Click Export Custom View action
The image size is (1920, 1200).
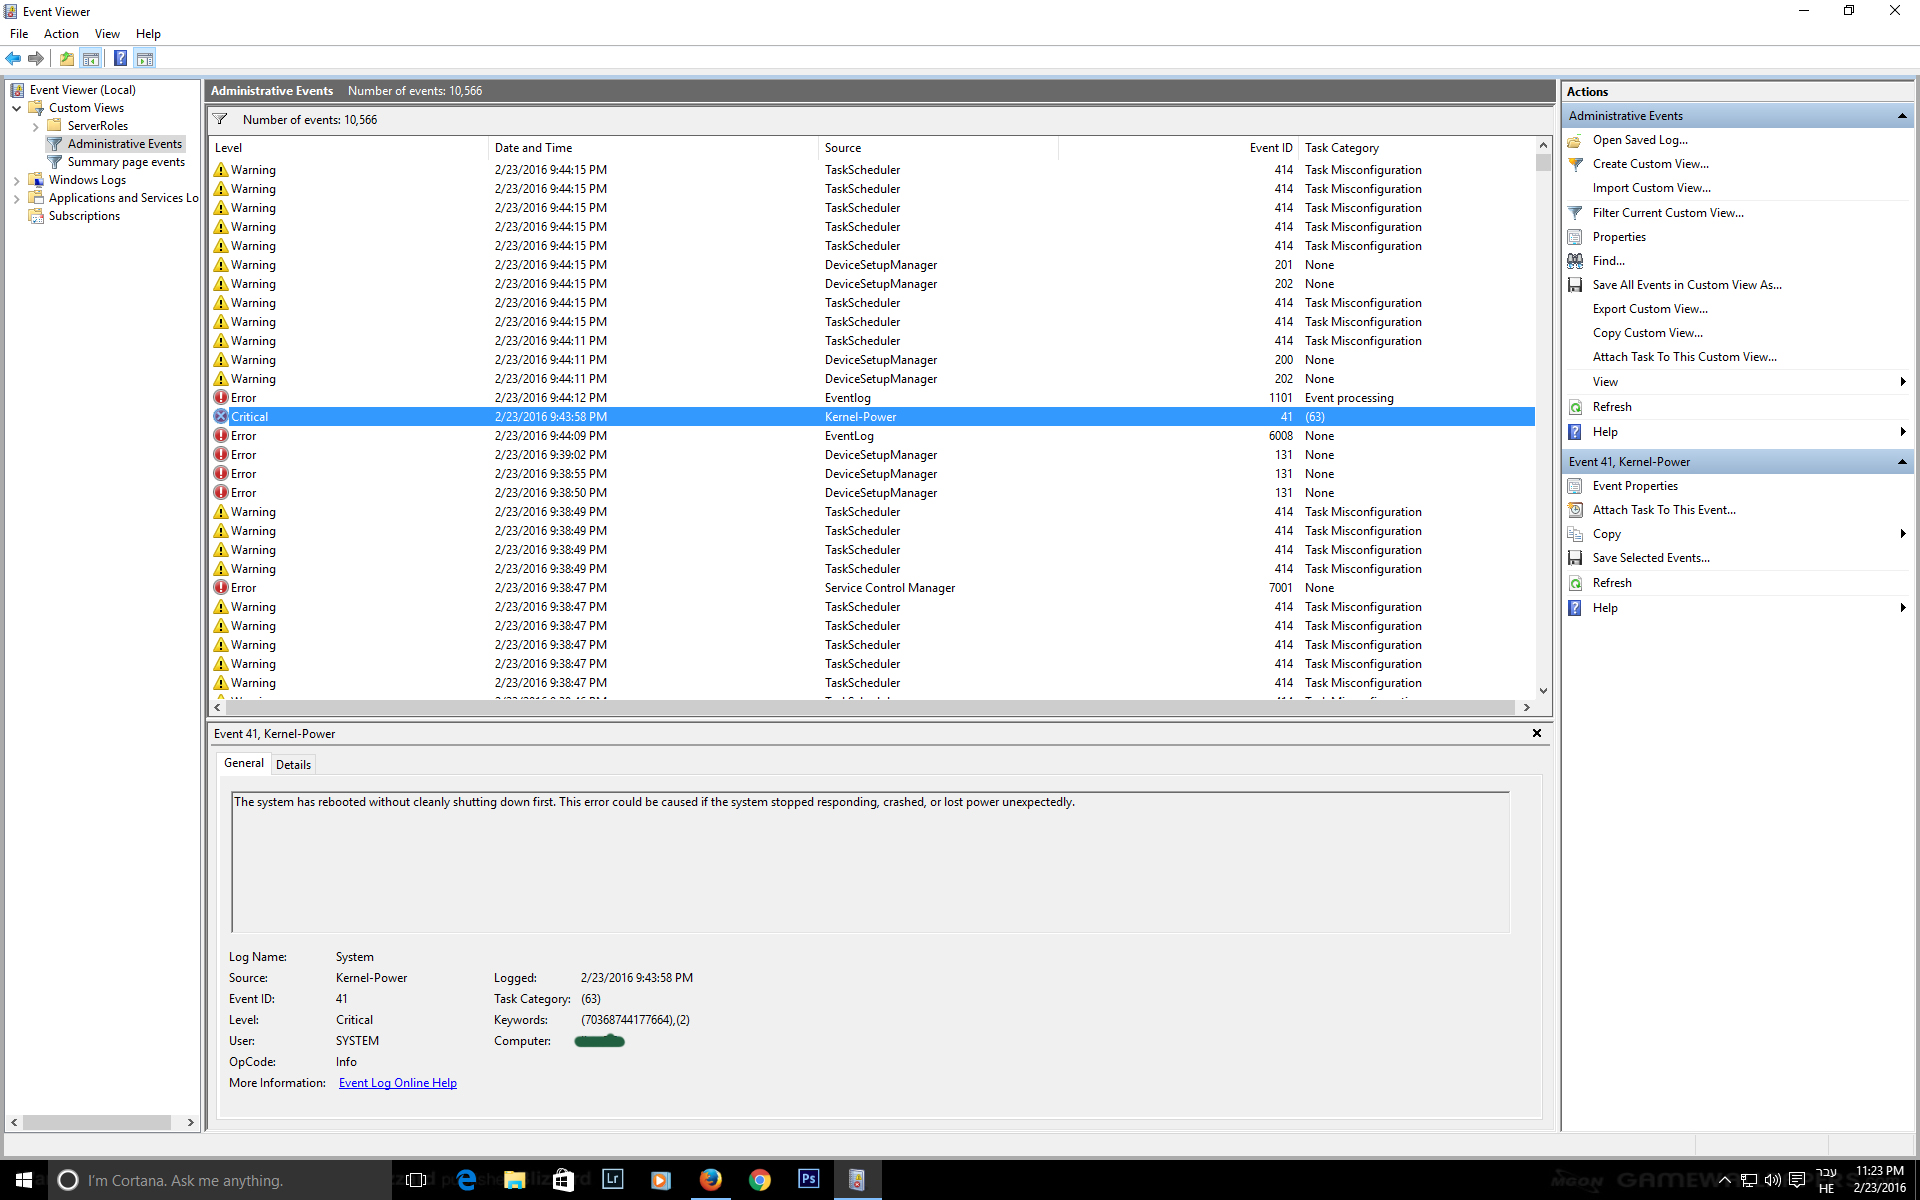click(1650, 309)
